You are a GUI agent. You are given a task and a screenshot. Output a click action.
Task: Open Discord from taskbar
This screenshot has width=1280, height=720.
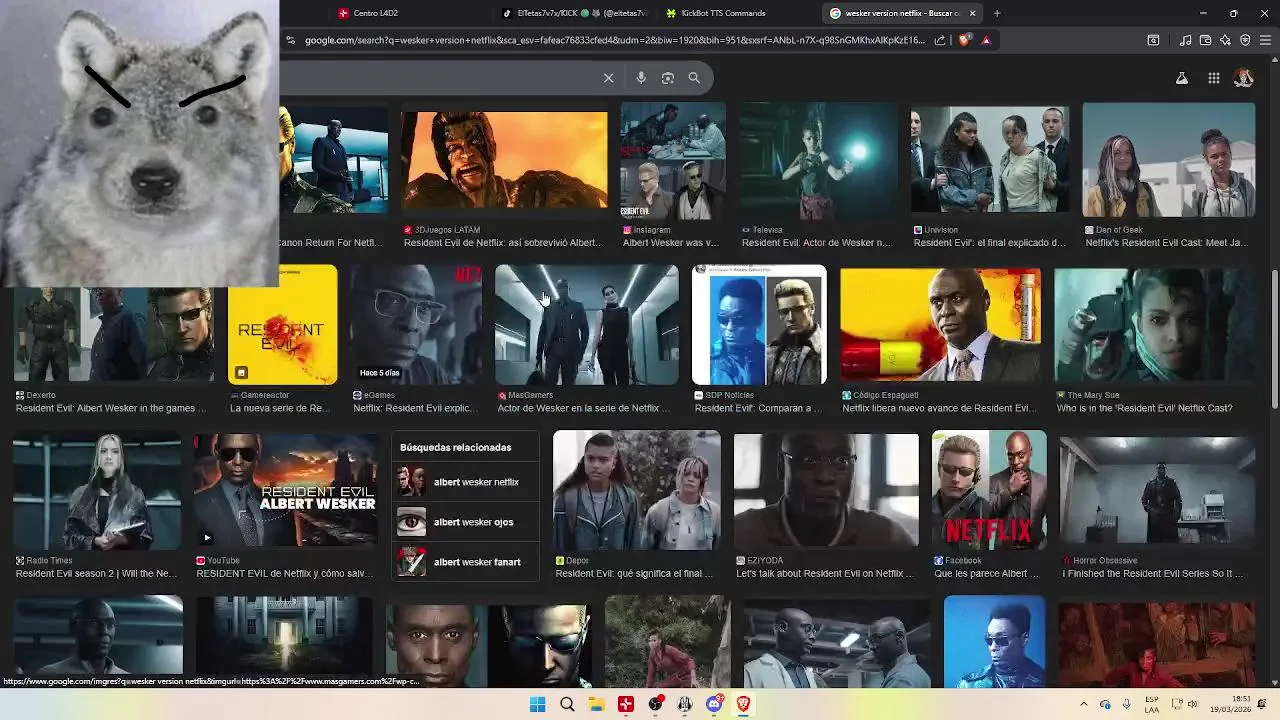click(x=714, y=704)
